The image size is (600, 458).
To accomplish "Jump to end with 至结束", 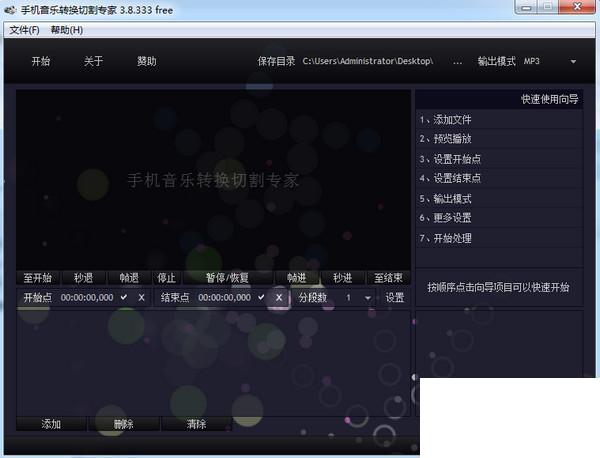I will click(388, 278).
